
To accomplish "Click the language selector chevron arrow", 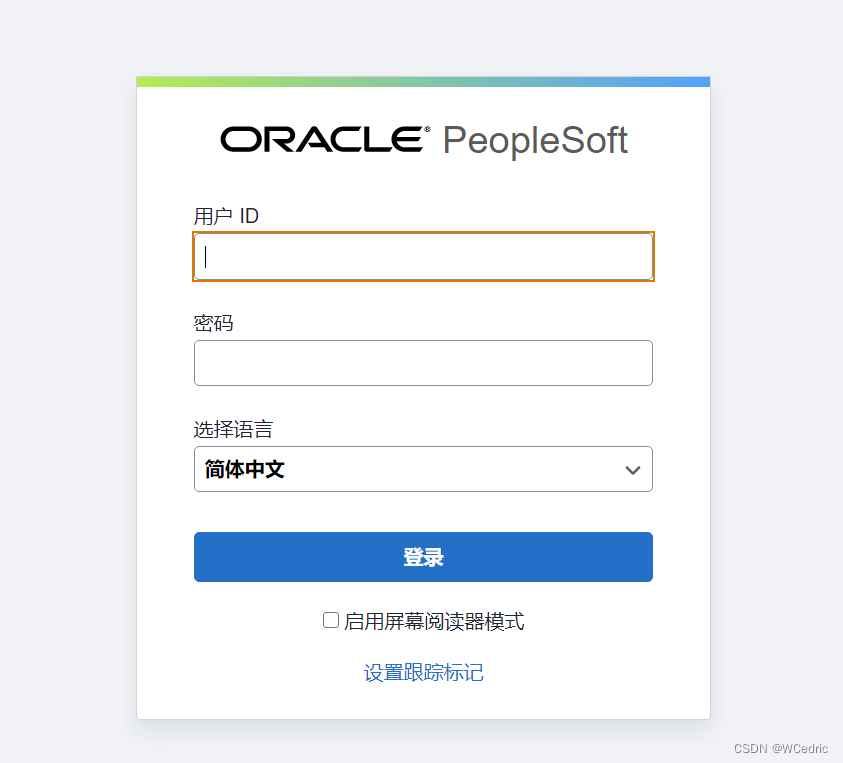I will (x=632, y=469).
